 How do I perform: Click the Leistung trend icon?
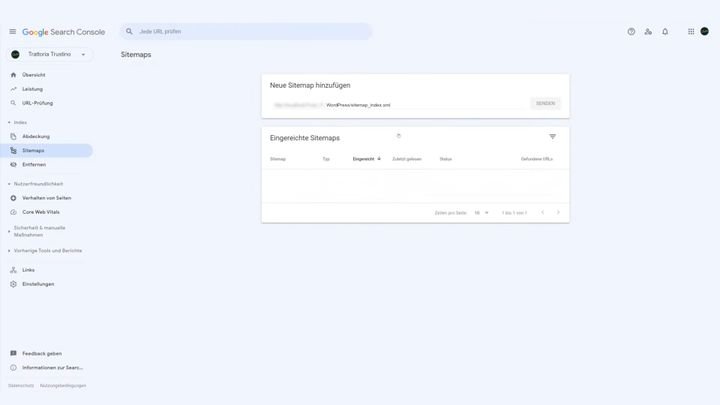[x=13, y=89]
